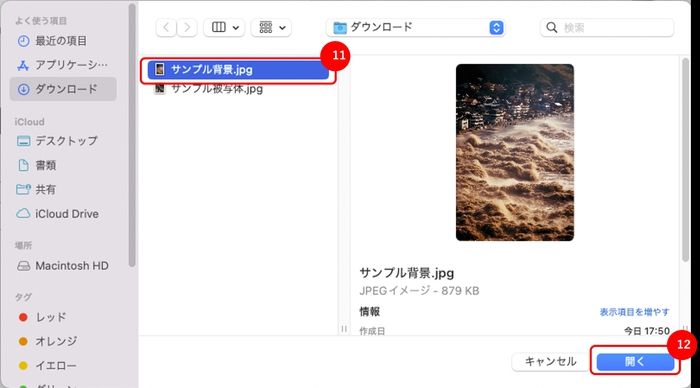The width and height of the screenshot is (700, 388).
Task: Open the item grouping grid dropdown
Action: [x=271, y=28]
